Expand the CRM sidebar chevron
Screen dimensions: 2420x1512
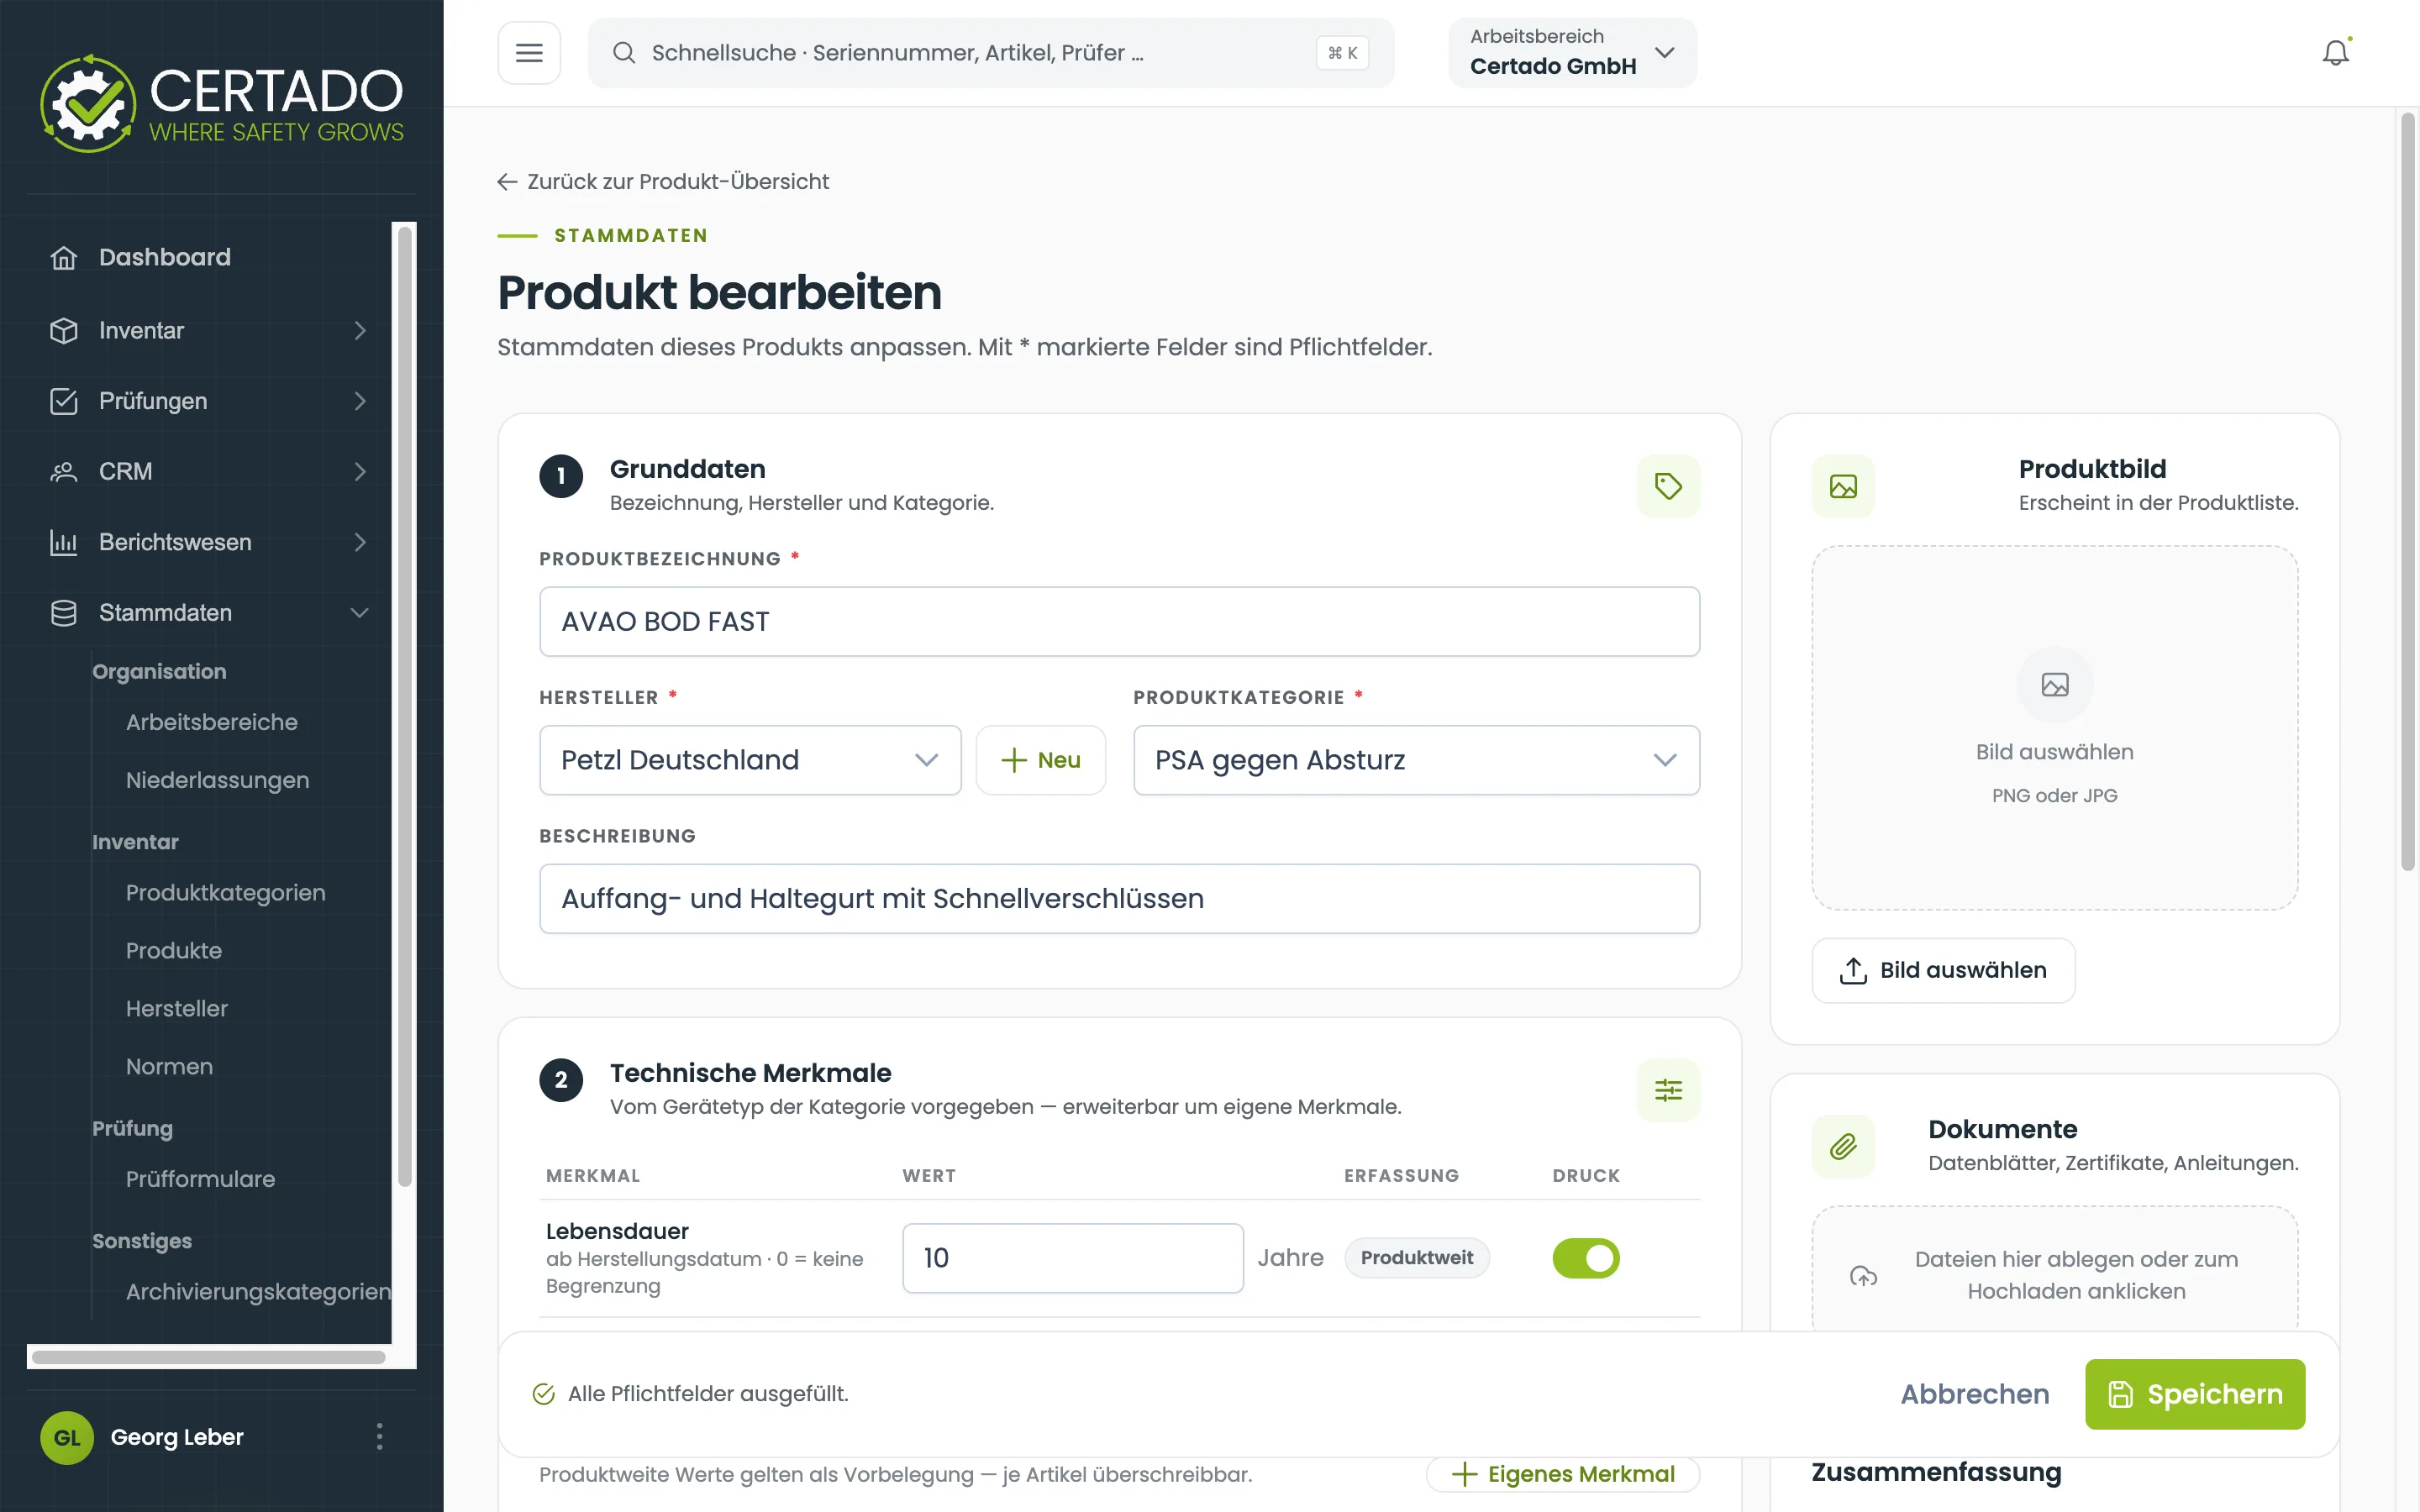[x=360, y=471]
